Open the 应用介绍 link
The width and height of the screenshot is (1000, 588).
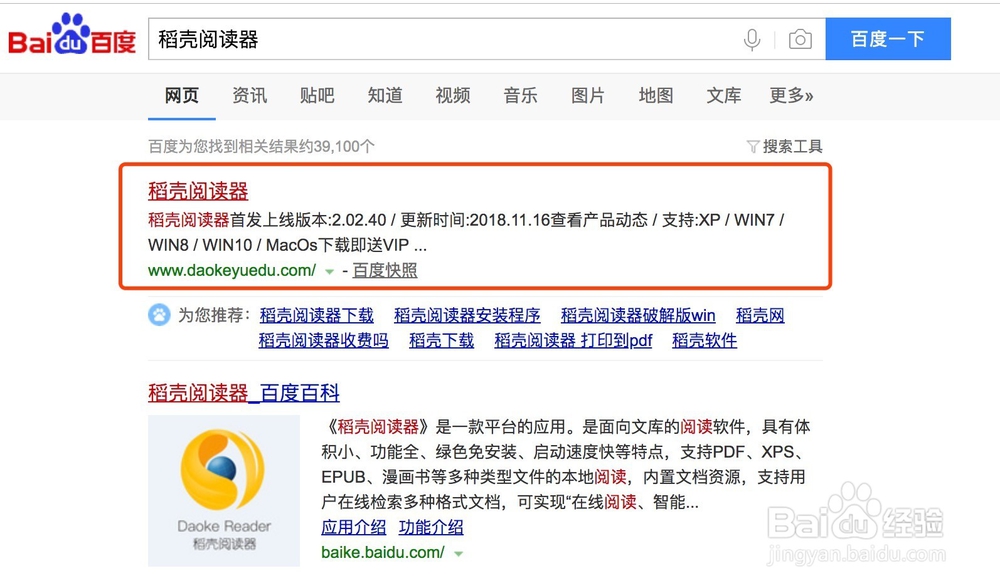coord(353,527)
